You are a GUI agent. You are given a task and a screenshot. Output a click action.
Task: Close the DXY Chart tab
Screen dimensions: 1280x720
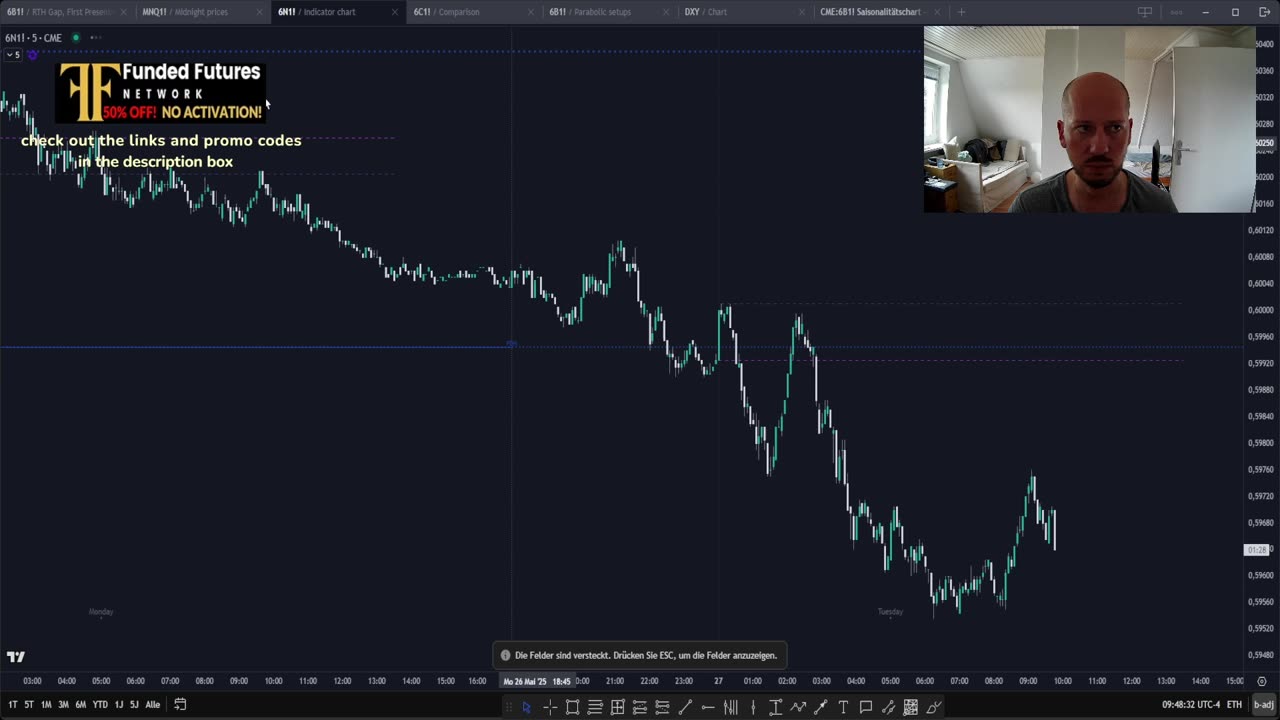tap(802, 12)
